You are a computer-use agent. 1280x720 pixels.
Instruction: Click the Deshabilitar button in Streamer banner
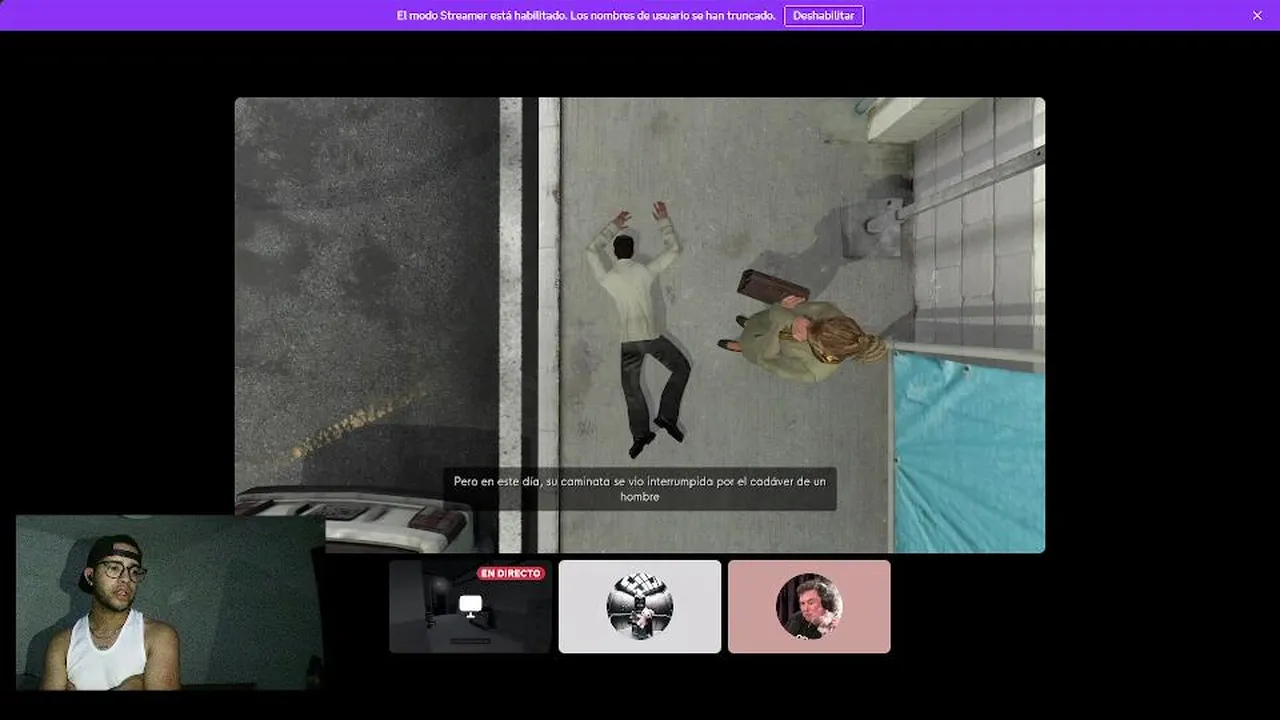point(823,16)
